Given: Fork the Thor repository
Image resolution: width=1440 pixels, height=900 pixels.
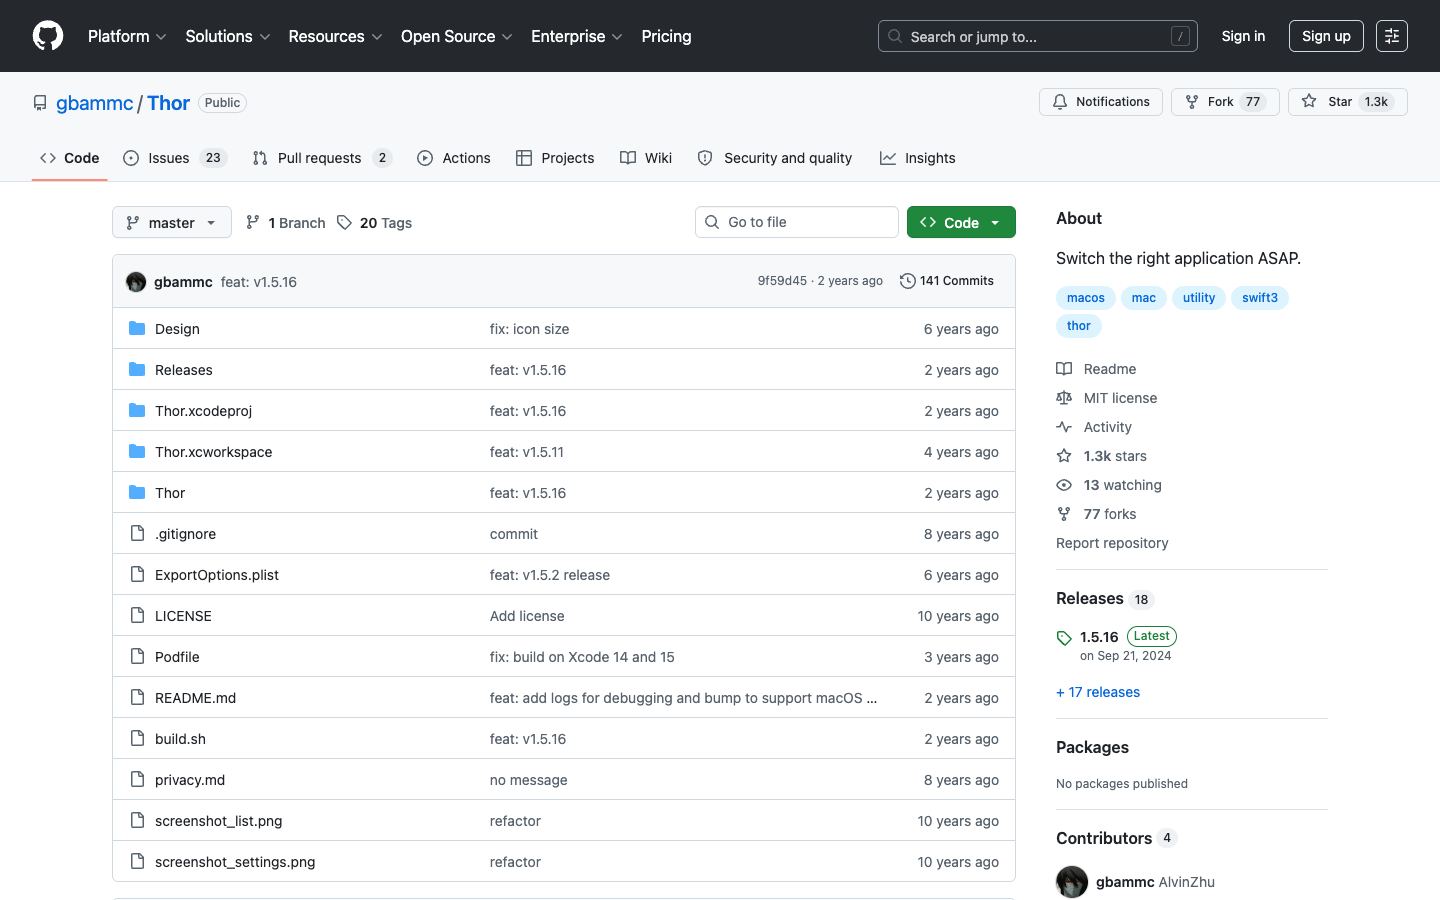Looking at the screenshot, I should coord(1225,102).
